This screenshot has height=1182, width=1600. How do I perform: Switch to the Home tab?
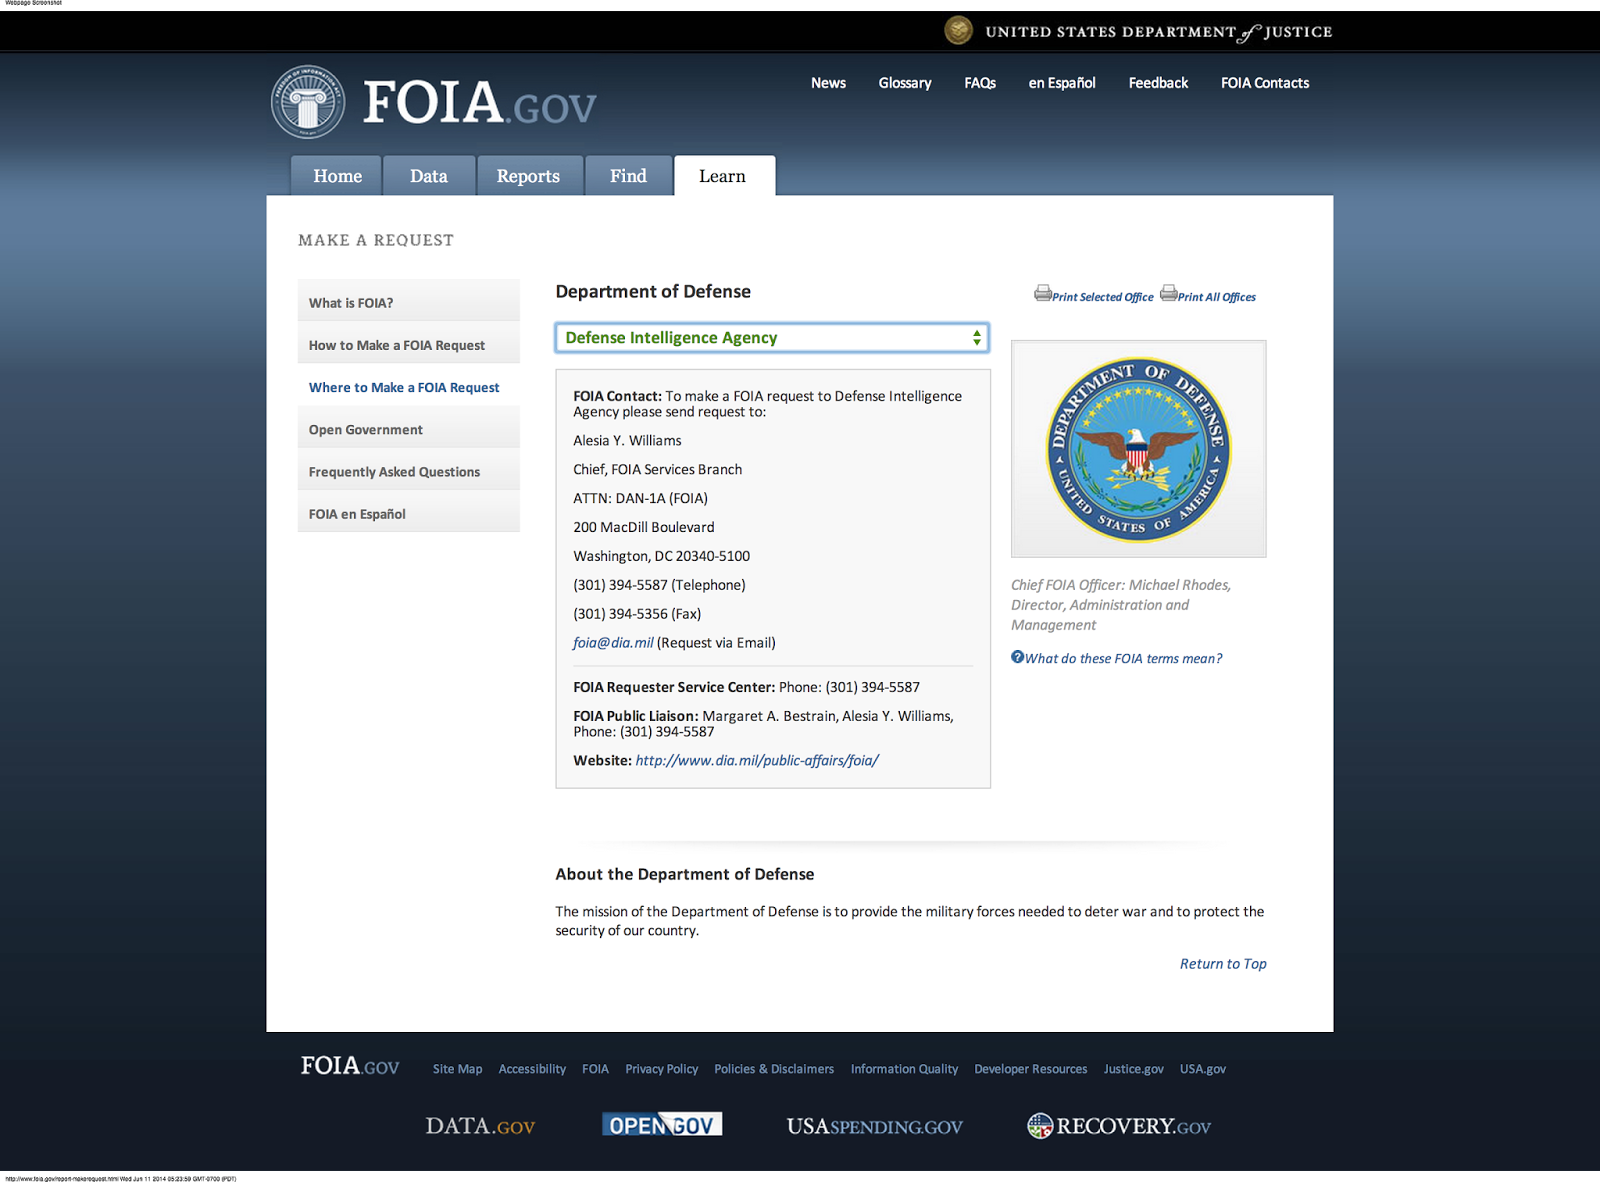point(337,176)
